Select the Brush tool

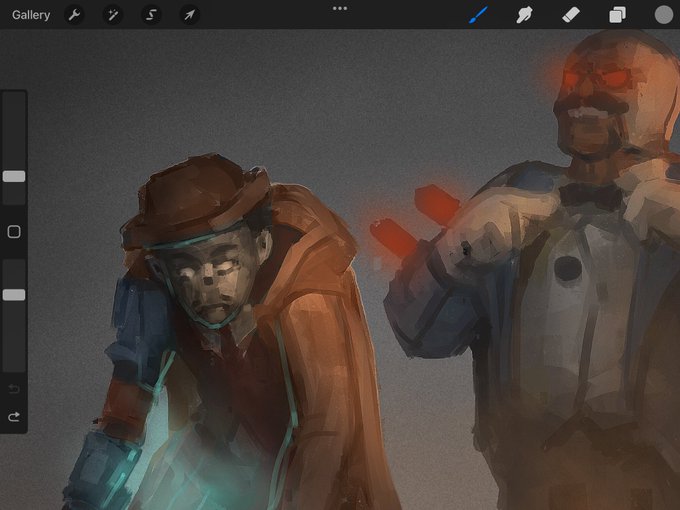click(479, 15)
